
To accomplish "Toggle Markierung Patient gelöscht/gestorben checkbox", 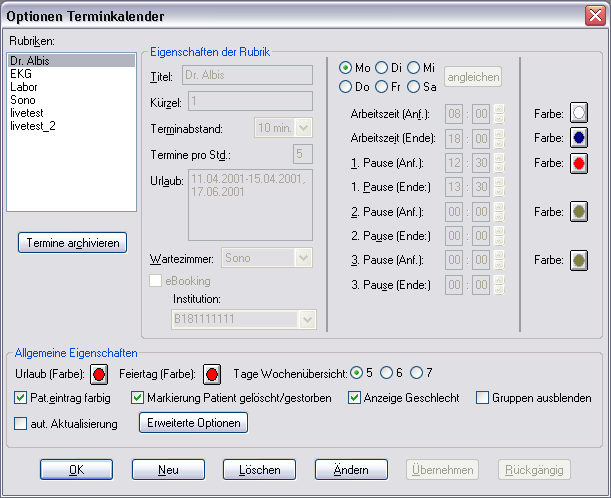I will point(137,398).
